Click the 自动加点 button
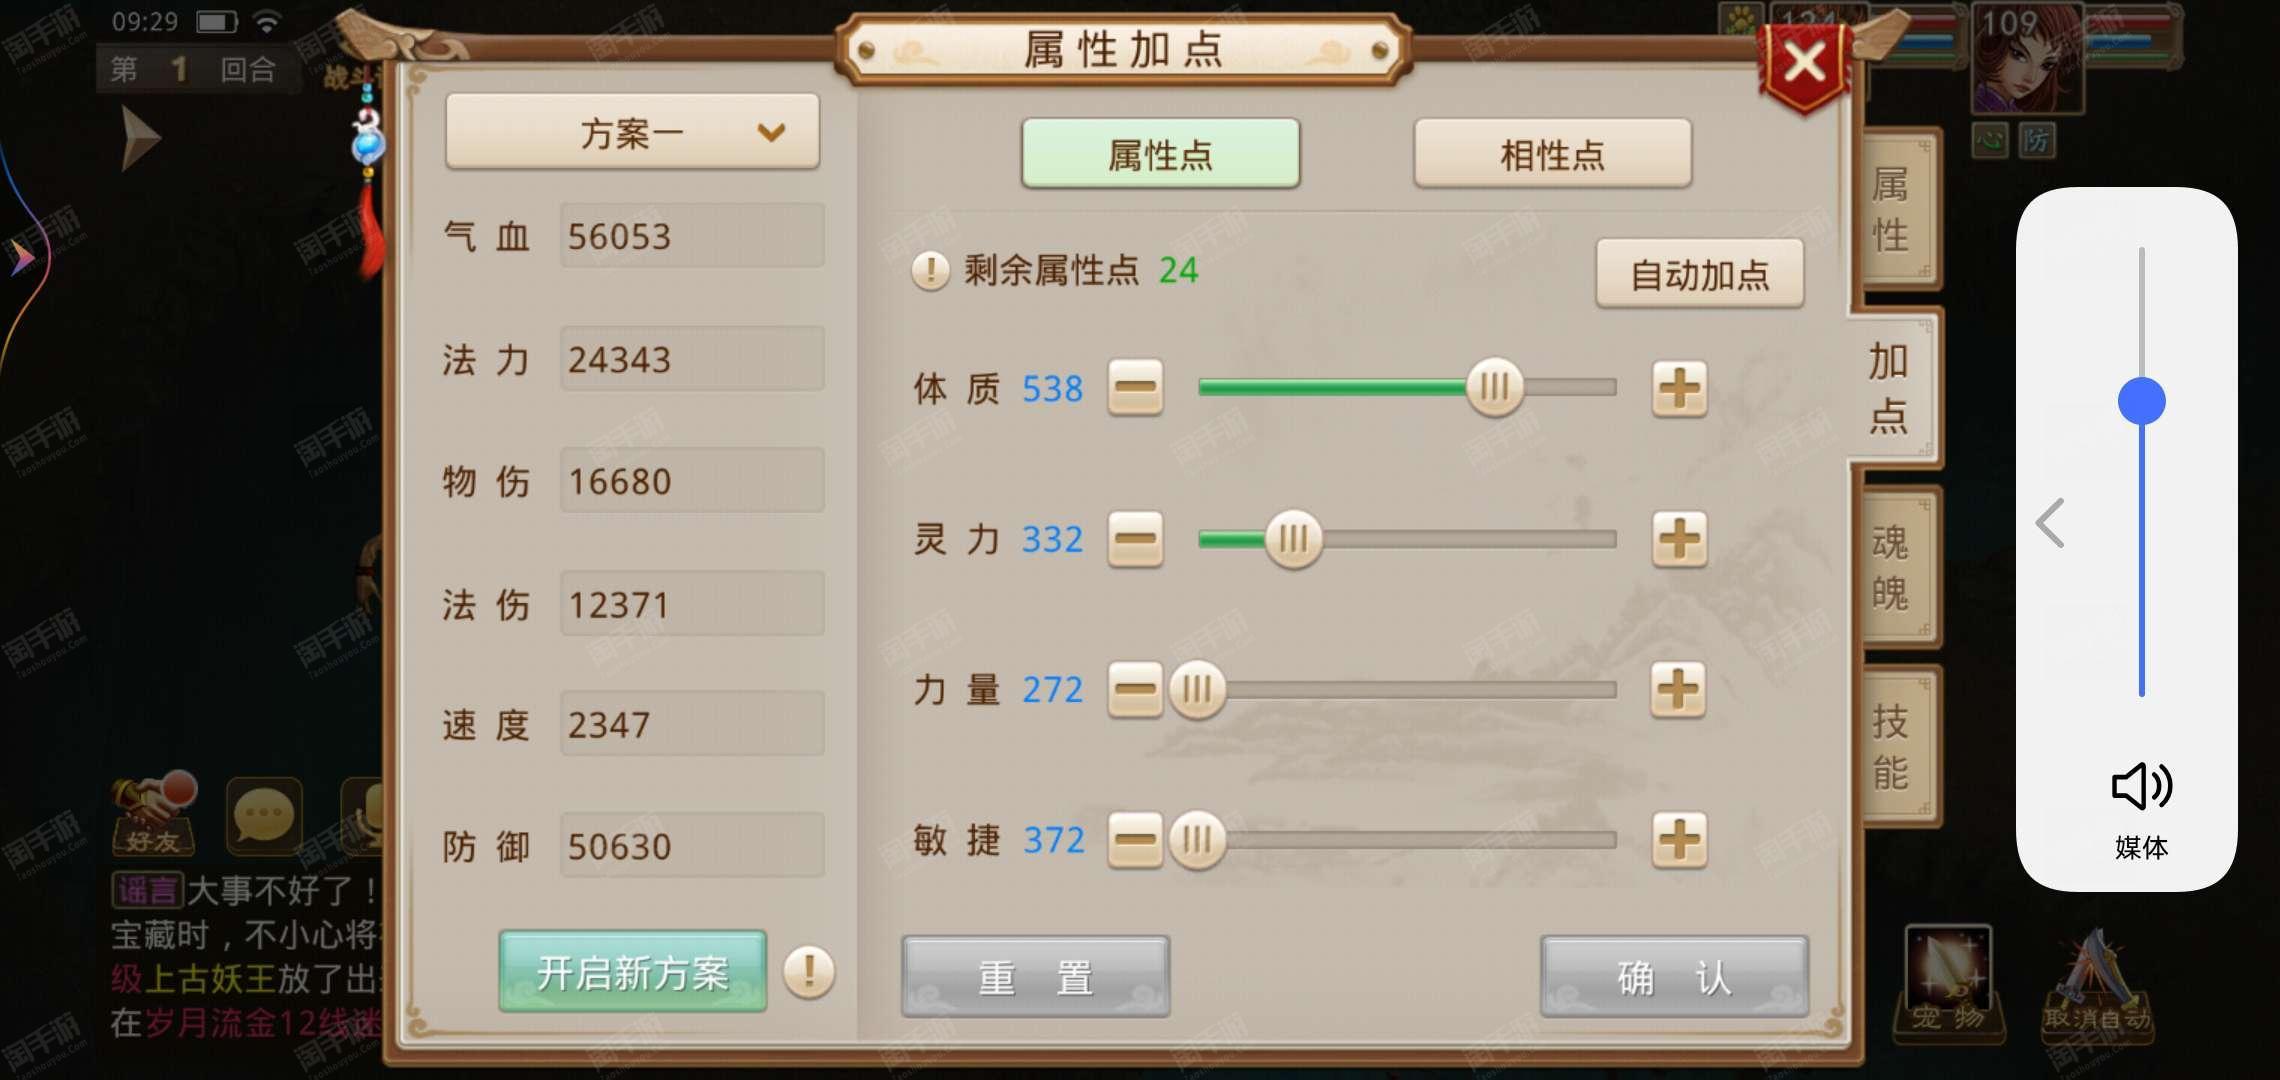Image resolution: width=2280 pixels, height=1080 pixels. pos(1700,274)
